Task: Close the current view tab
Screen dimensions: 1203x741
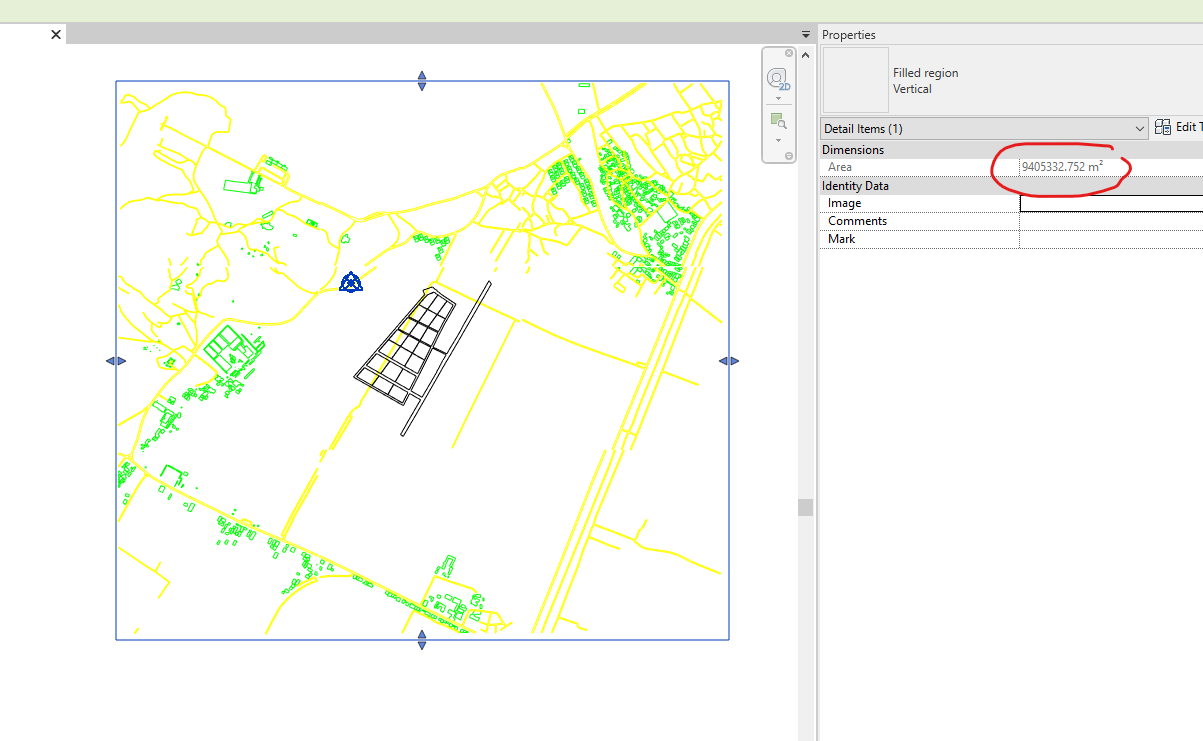Action: (55, 33)
